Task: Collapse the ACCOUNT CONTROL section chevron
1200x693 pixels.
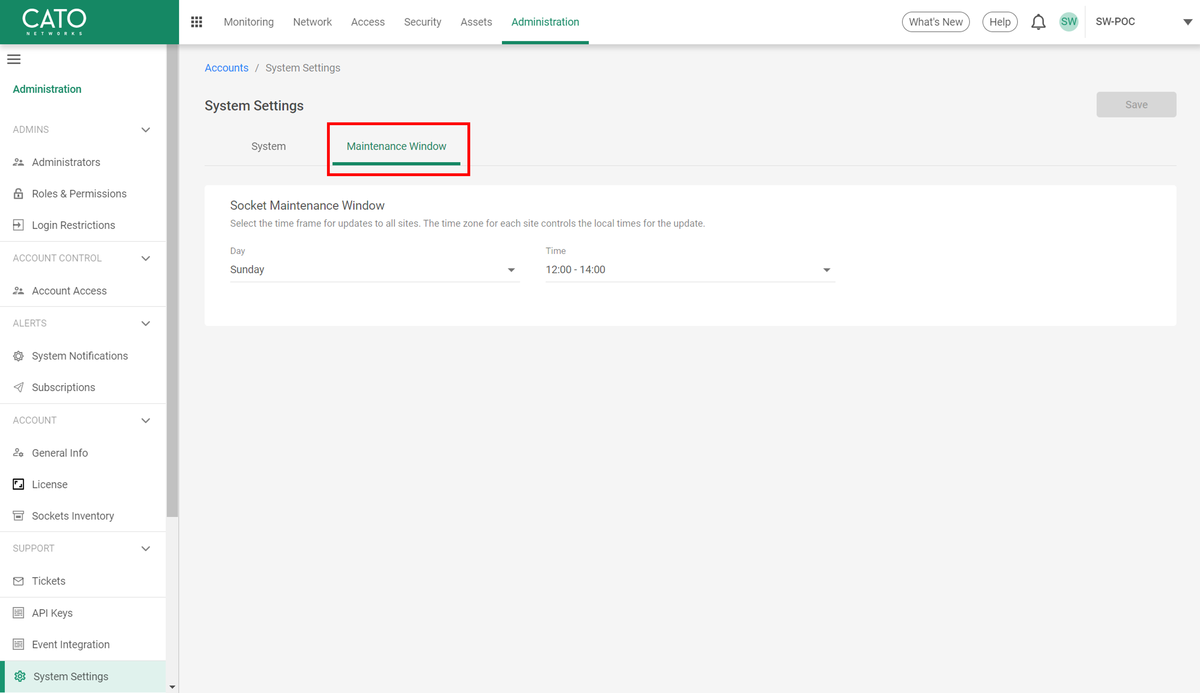Action: [x=146, y=258]
